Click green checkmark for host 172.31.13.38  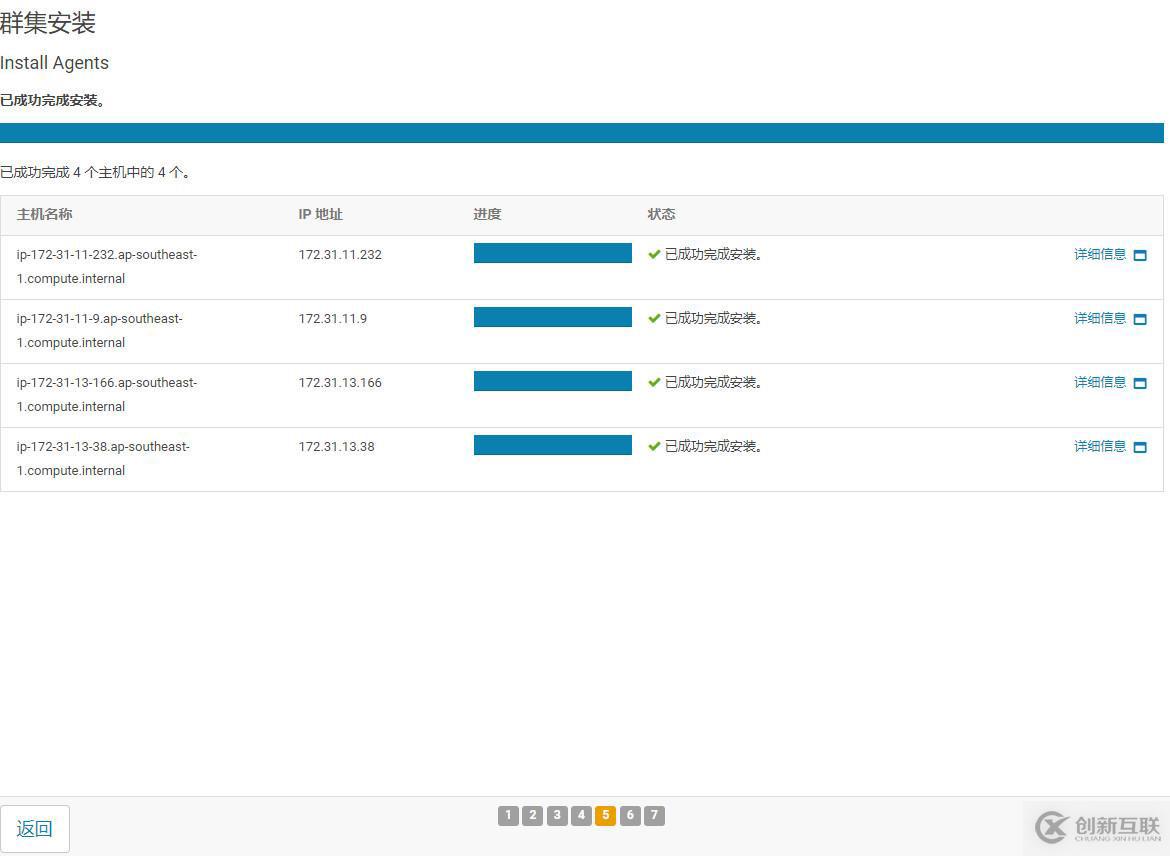(x=654, y=447)
